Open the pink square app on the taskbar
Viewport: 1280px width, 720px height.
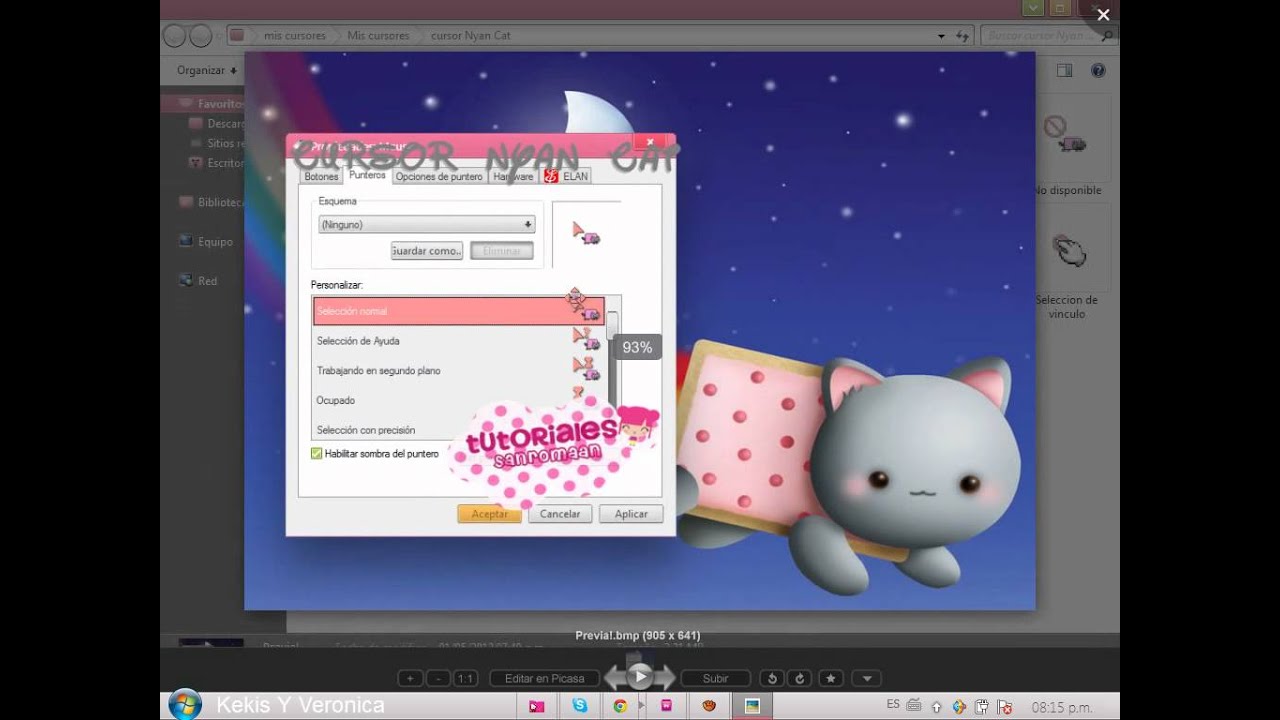[x=666, y=706]
